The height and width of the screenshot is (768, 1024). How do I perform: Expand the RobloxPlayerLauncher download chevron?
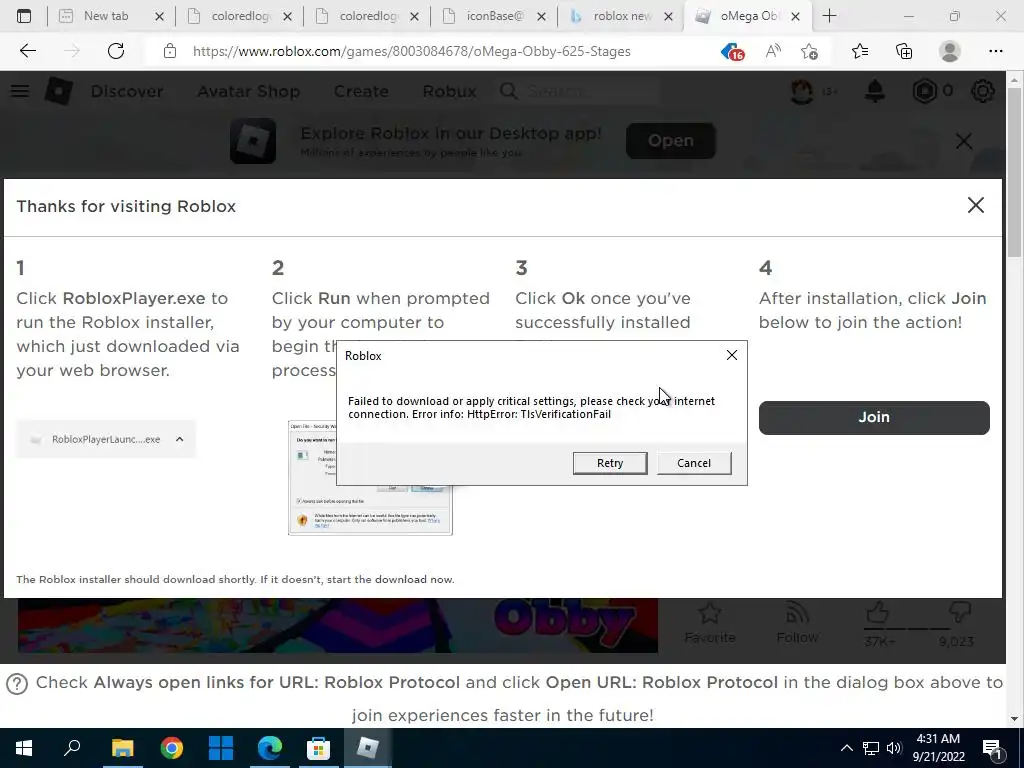(180, 440)
